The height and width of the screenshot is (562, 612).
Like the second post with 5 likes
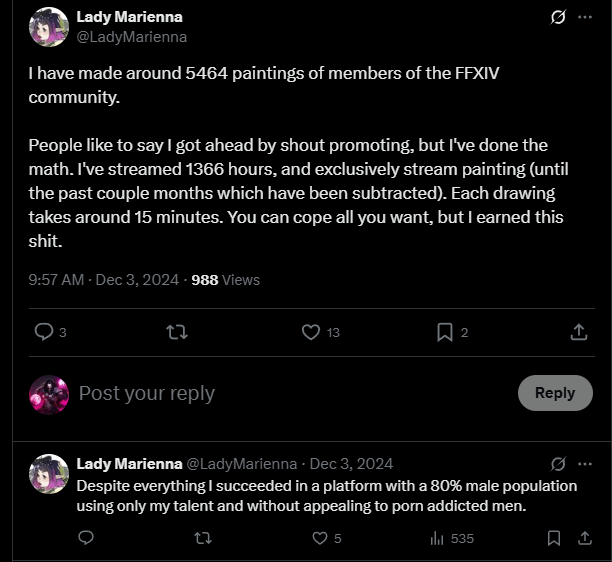[x=320, y=538]
